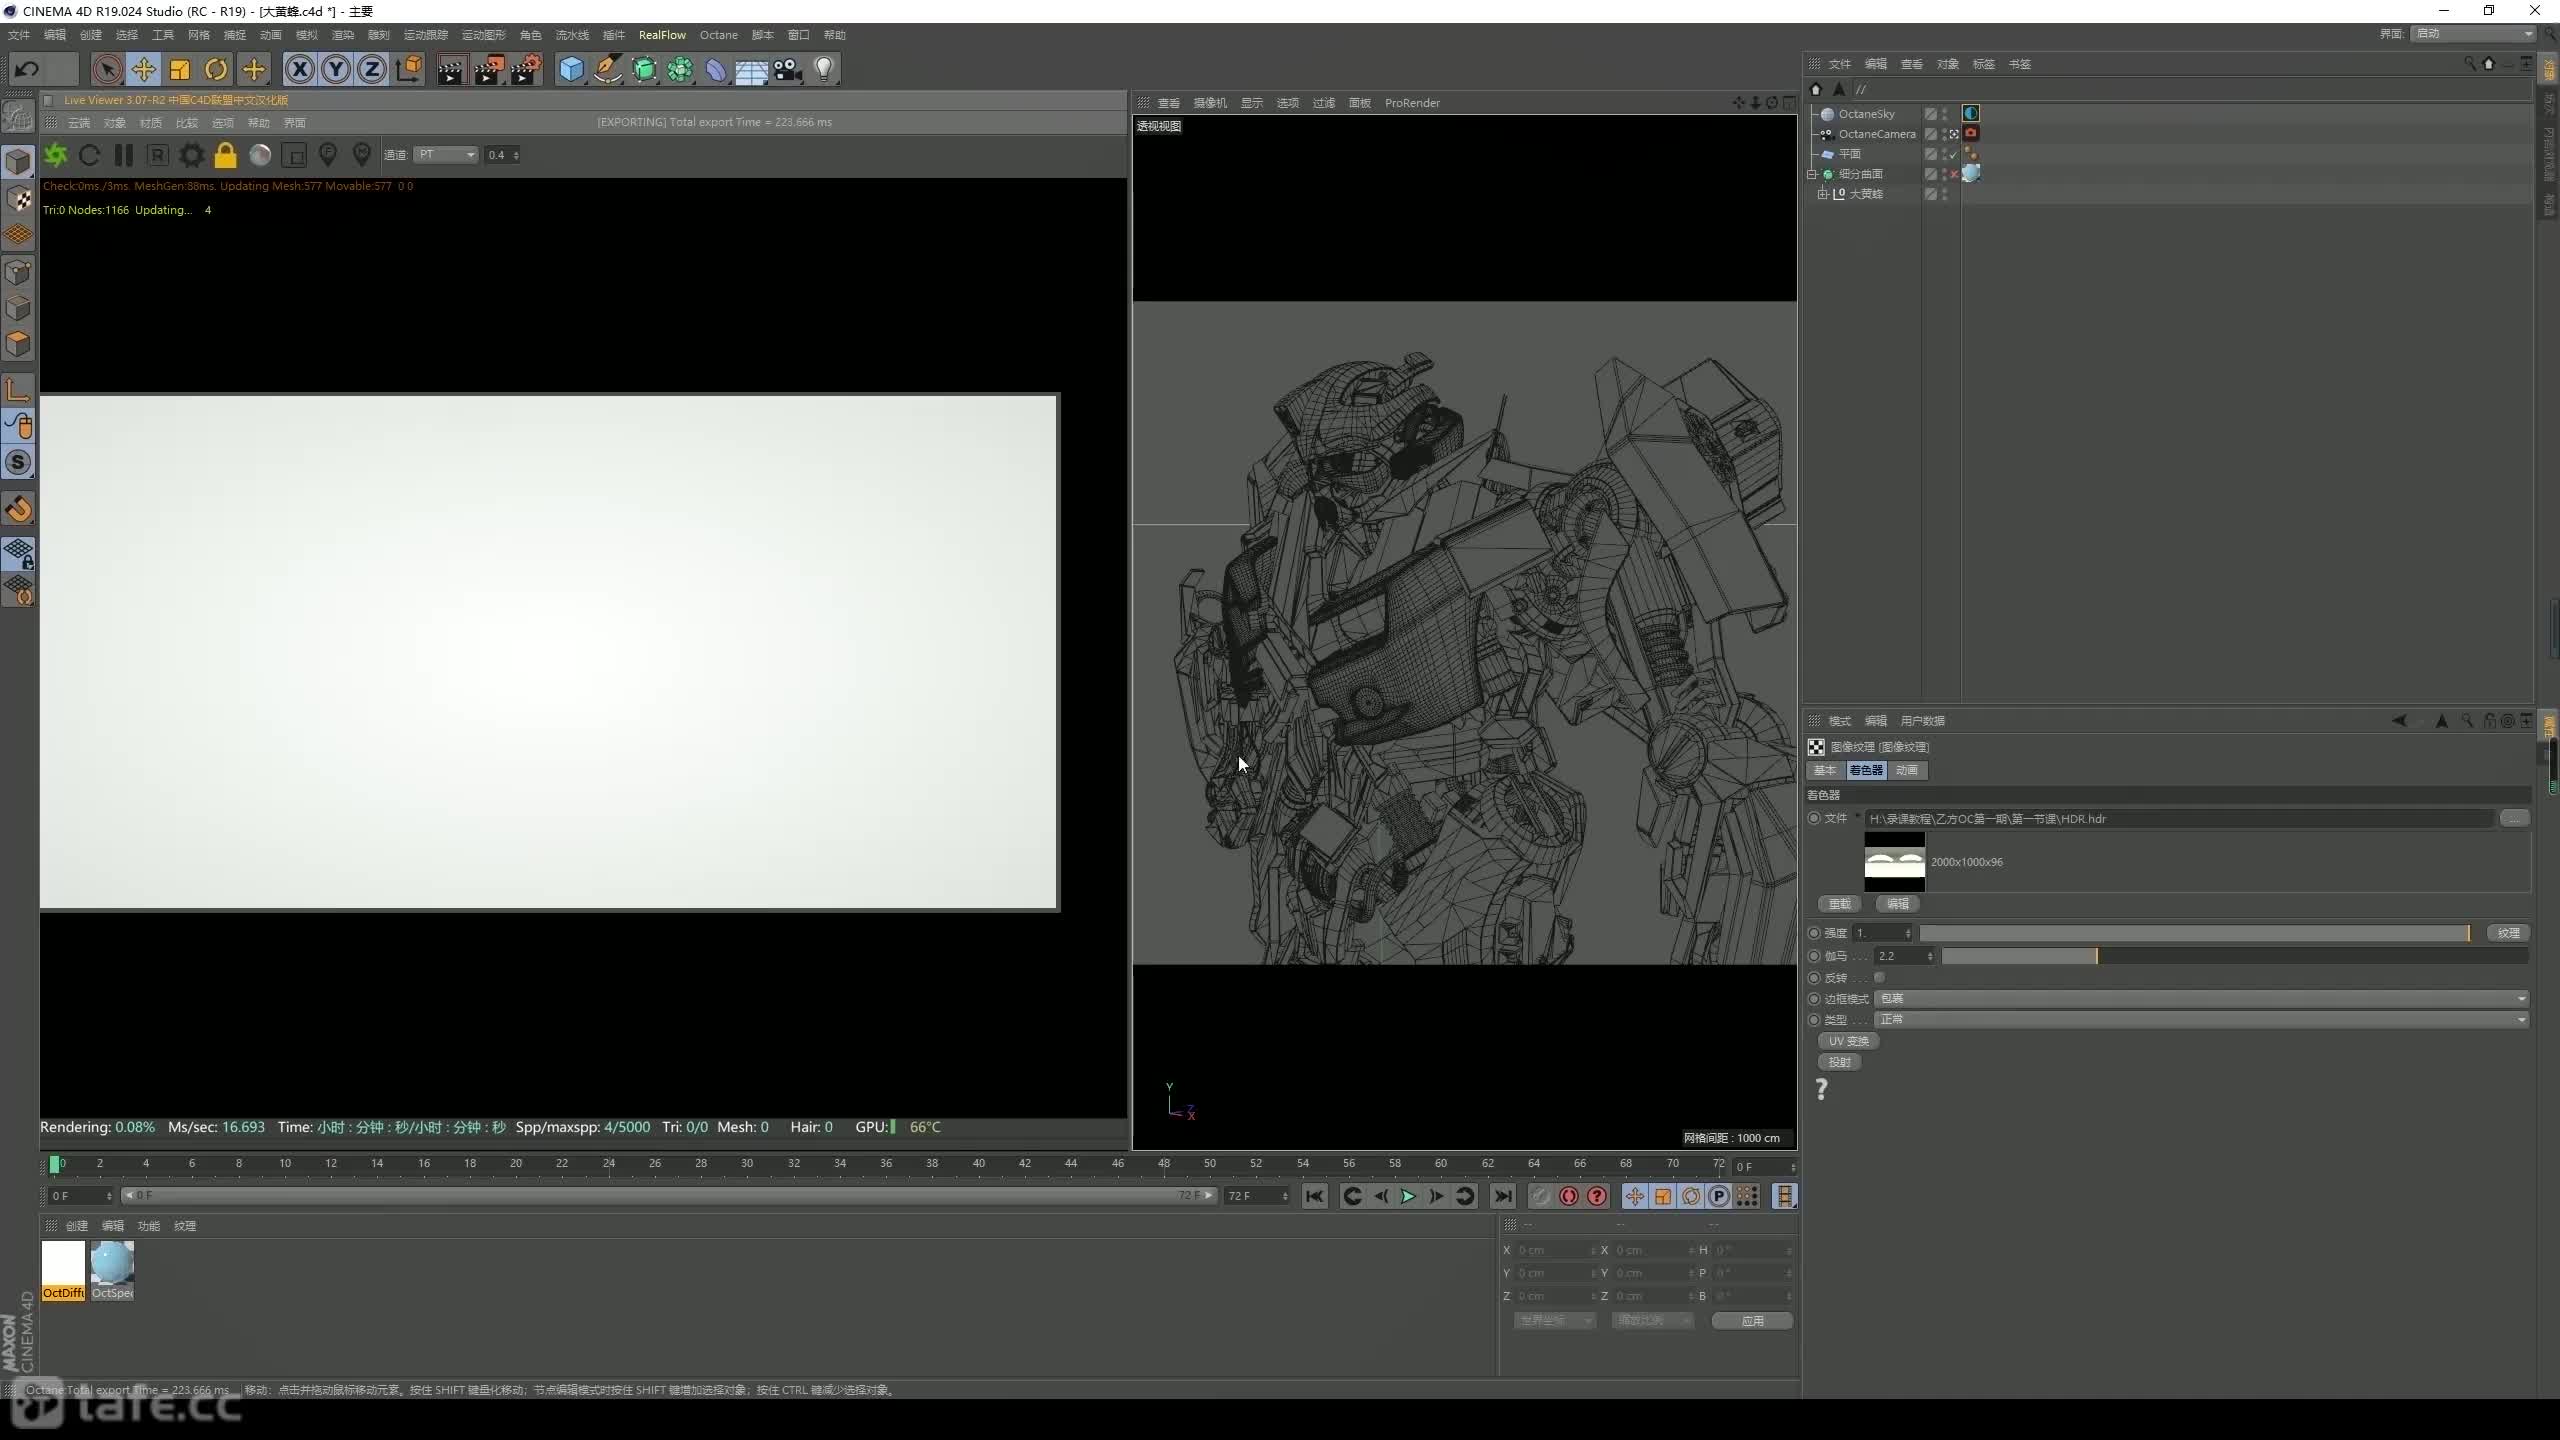Screen dimensions: 2560x1440
Task: Toggle the autokeying record button
Action: [1568, 1196]
